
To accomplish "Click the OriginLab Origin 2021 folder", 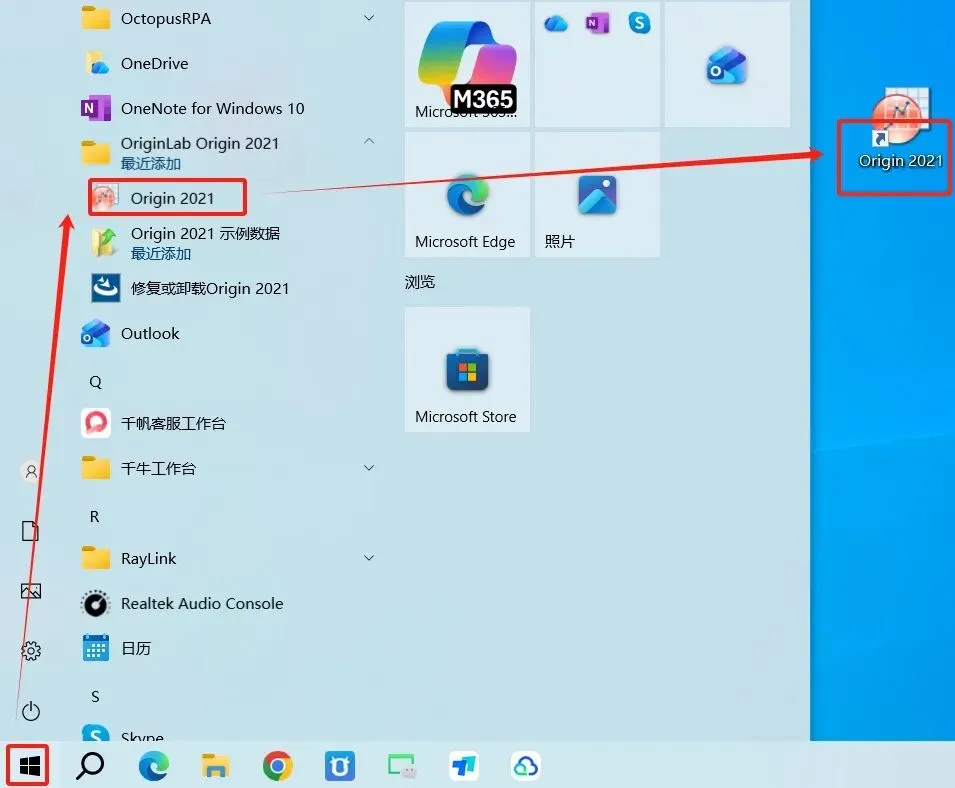I will pyautogui.click(x=228, y=152).
